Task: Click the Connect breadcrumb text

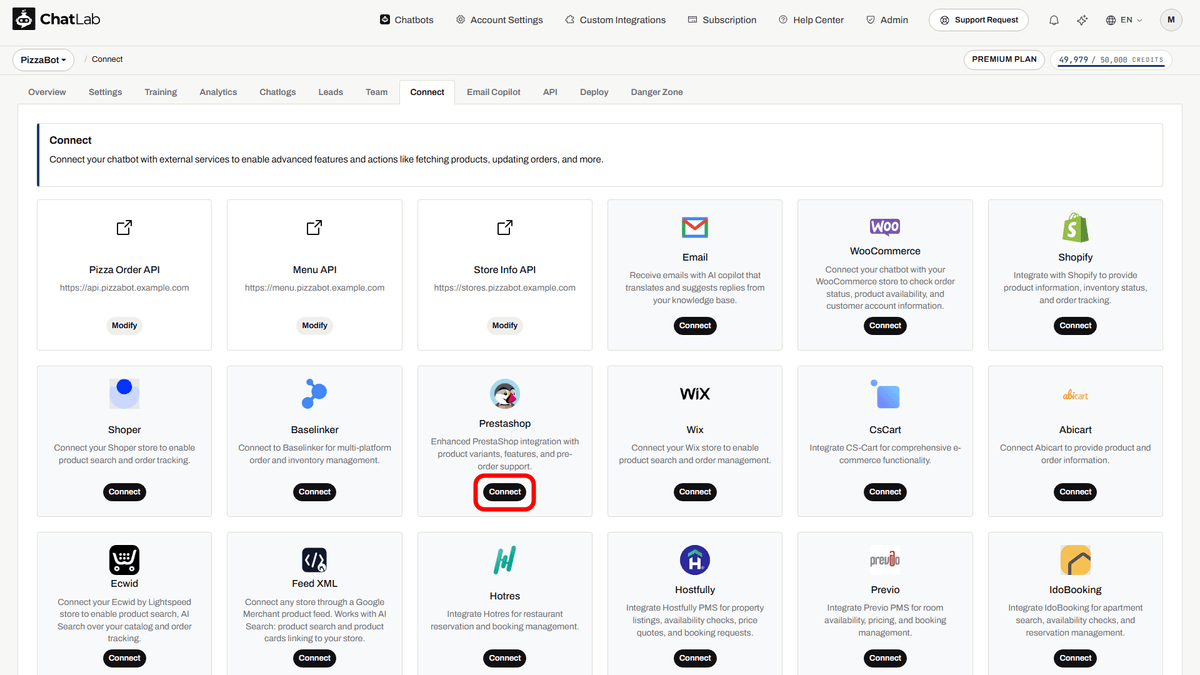Action: click(x=108, y=60)
